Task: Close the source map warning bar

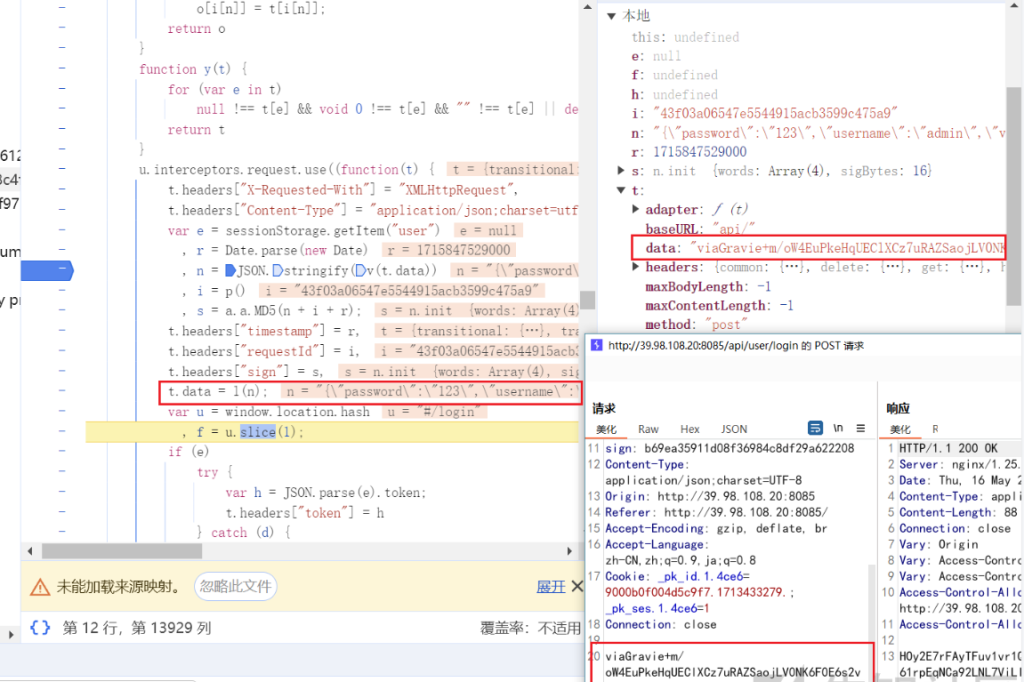Action: click(574, 587)
